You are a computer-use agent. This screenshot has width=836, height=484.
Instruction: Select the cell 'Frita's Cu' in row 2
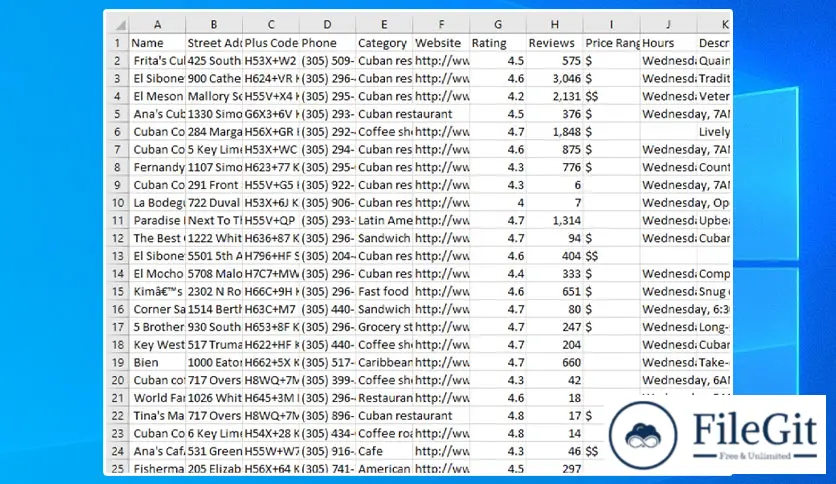[x=157, y=61]
